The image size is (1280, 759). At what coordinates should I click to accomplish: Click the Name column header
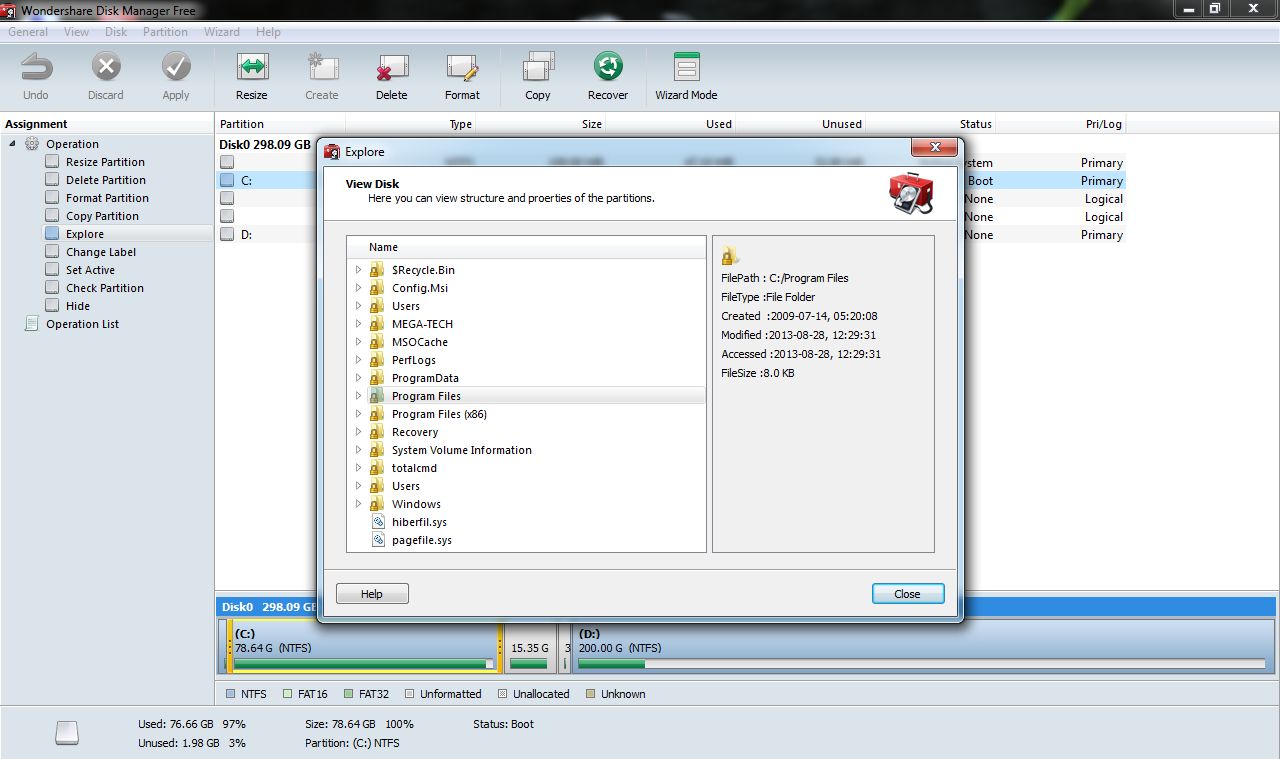pyautogui.click(x=526, y=247)
